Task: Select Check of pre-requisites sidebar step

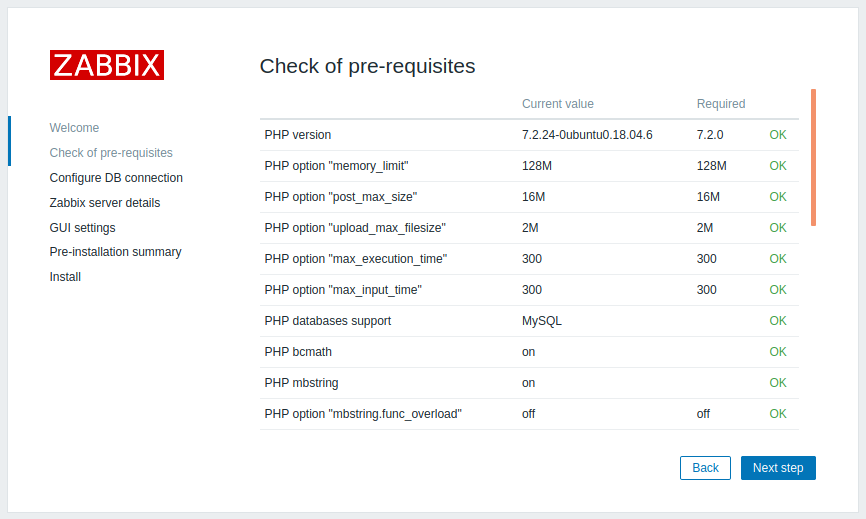Action: (111, 153)
